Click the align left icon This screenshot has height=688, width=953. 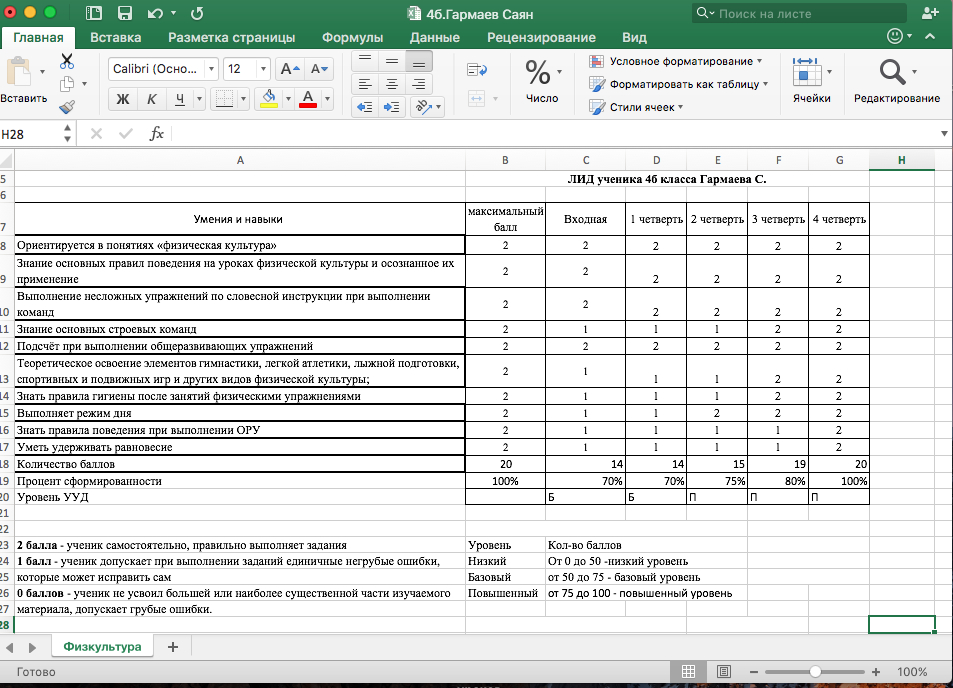point(365,84)
